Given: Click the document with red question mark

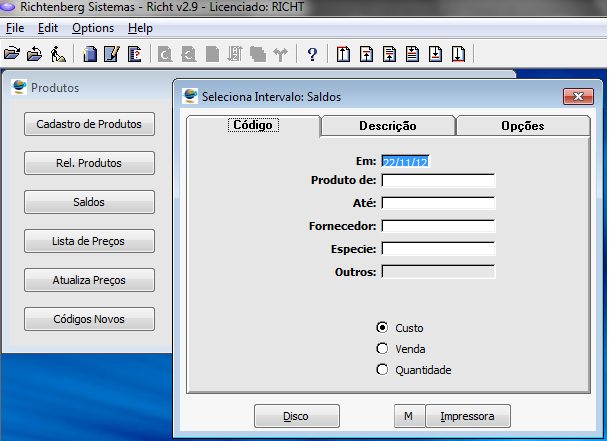Looking at the screenshot, I should (135, 54).
